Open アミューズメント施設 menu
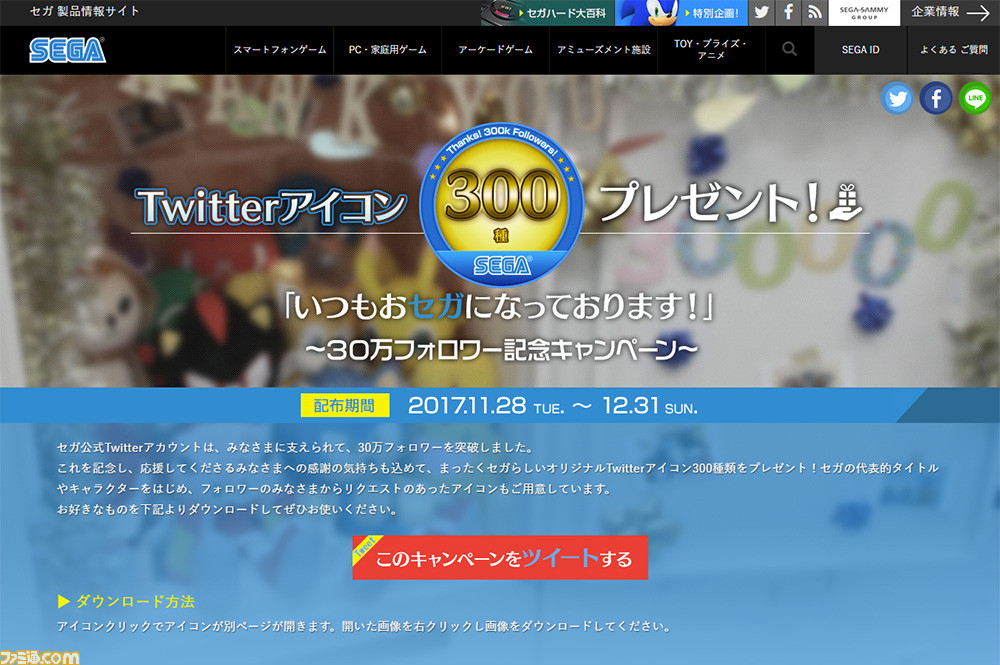Viewport: 1000px width, 665px height. click(x=603, y=50)
